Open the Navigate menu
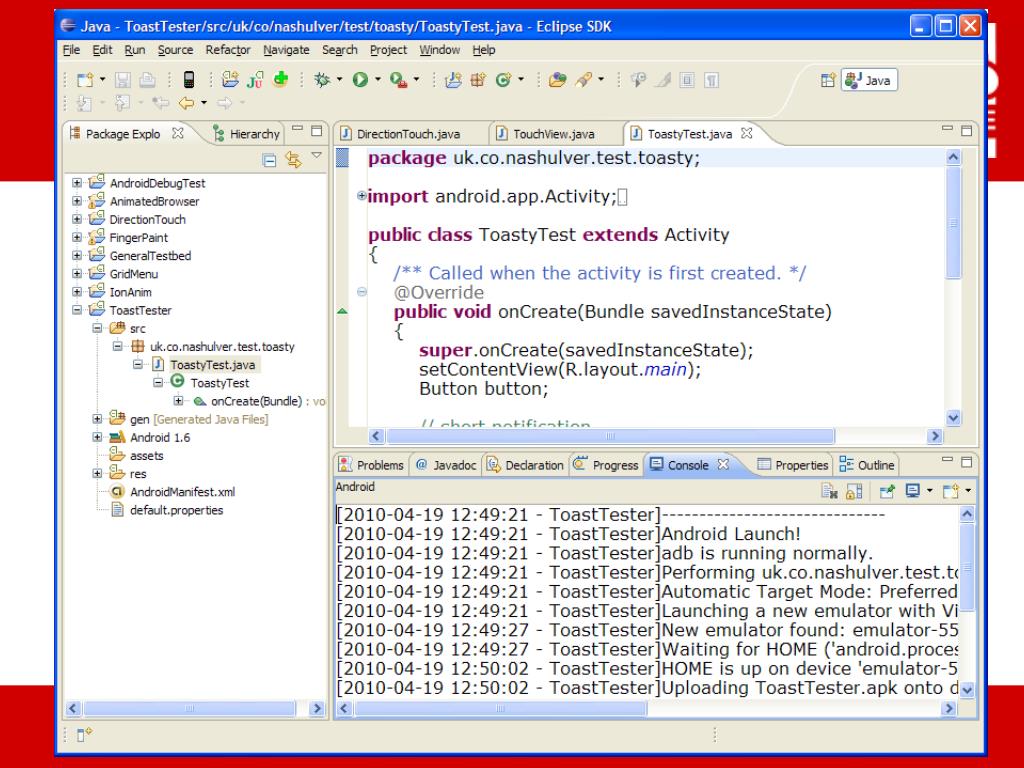 (x=286, y=50)
